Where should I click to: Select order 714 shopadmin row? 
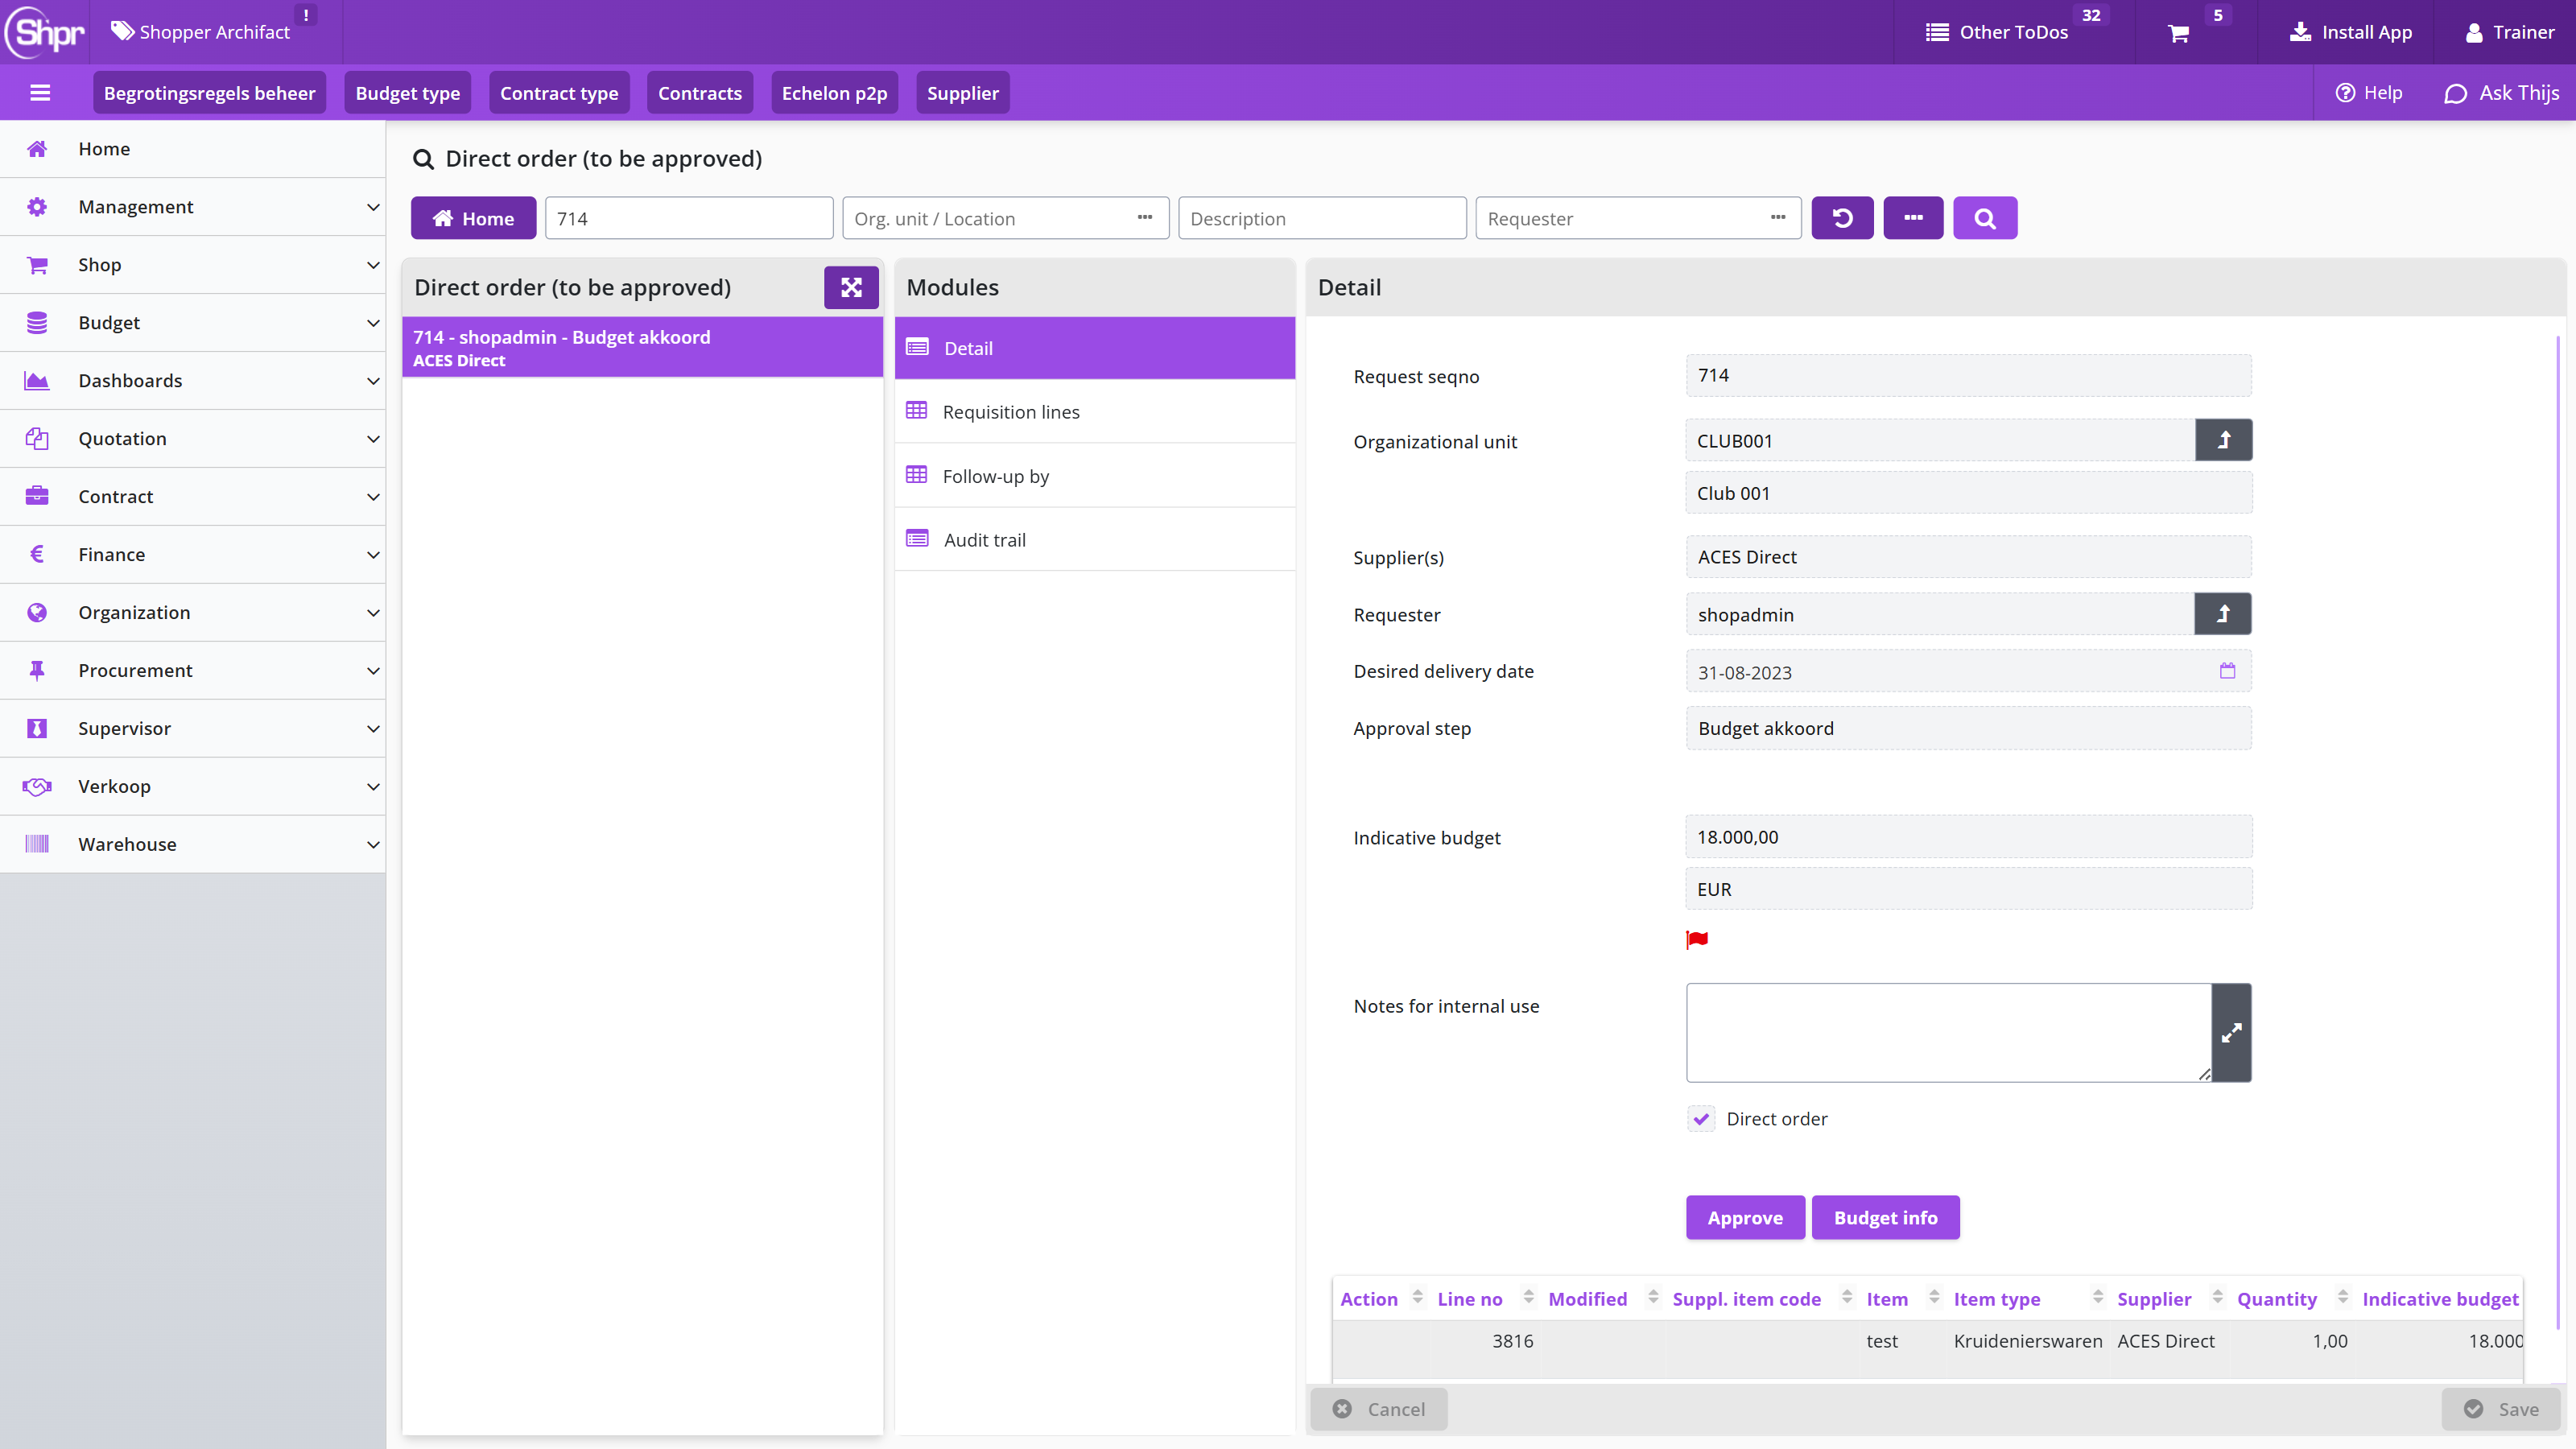click(642, 348)
